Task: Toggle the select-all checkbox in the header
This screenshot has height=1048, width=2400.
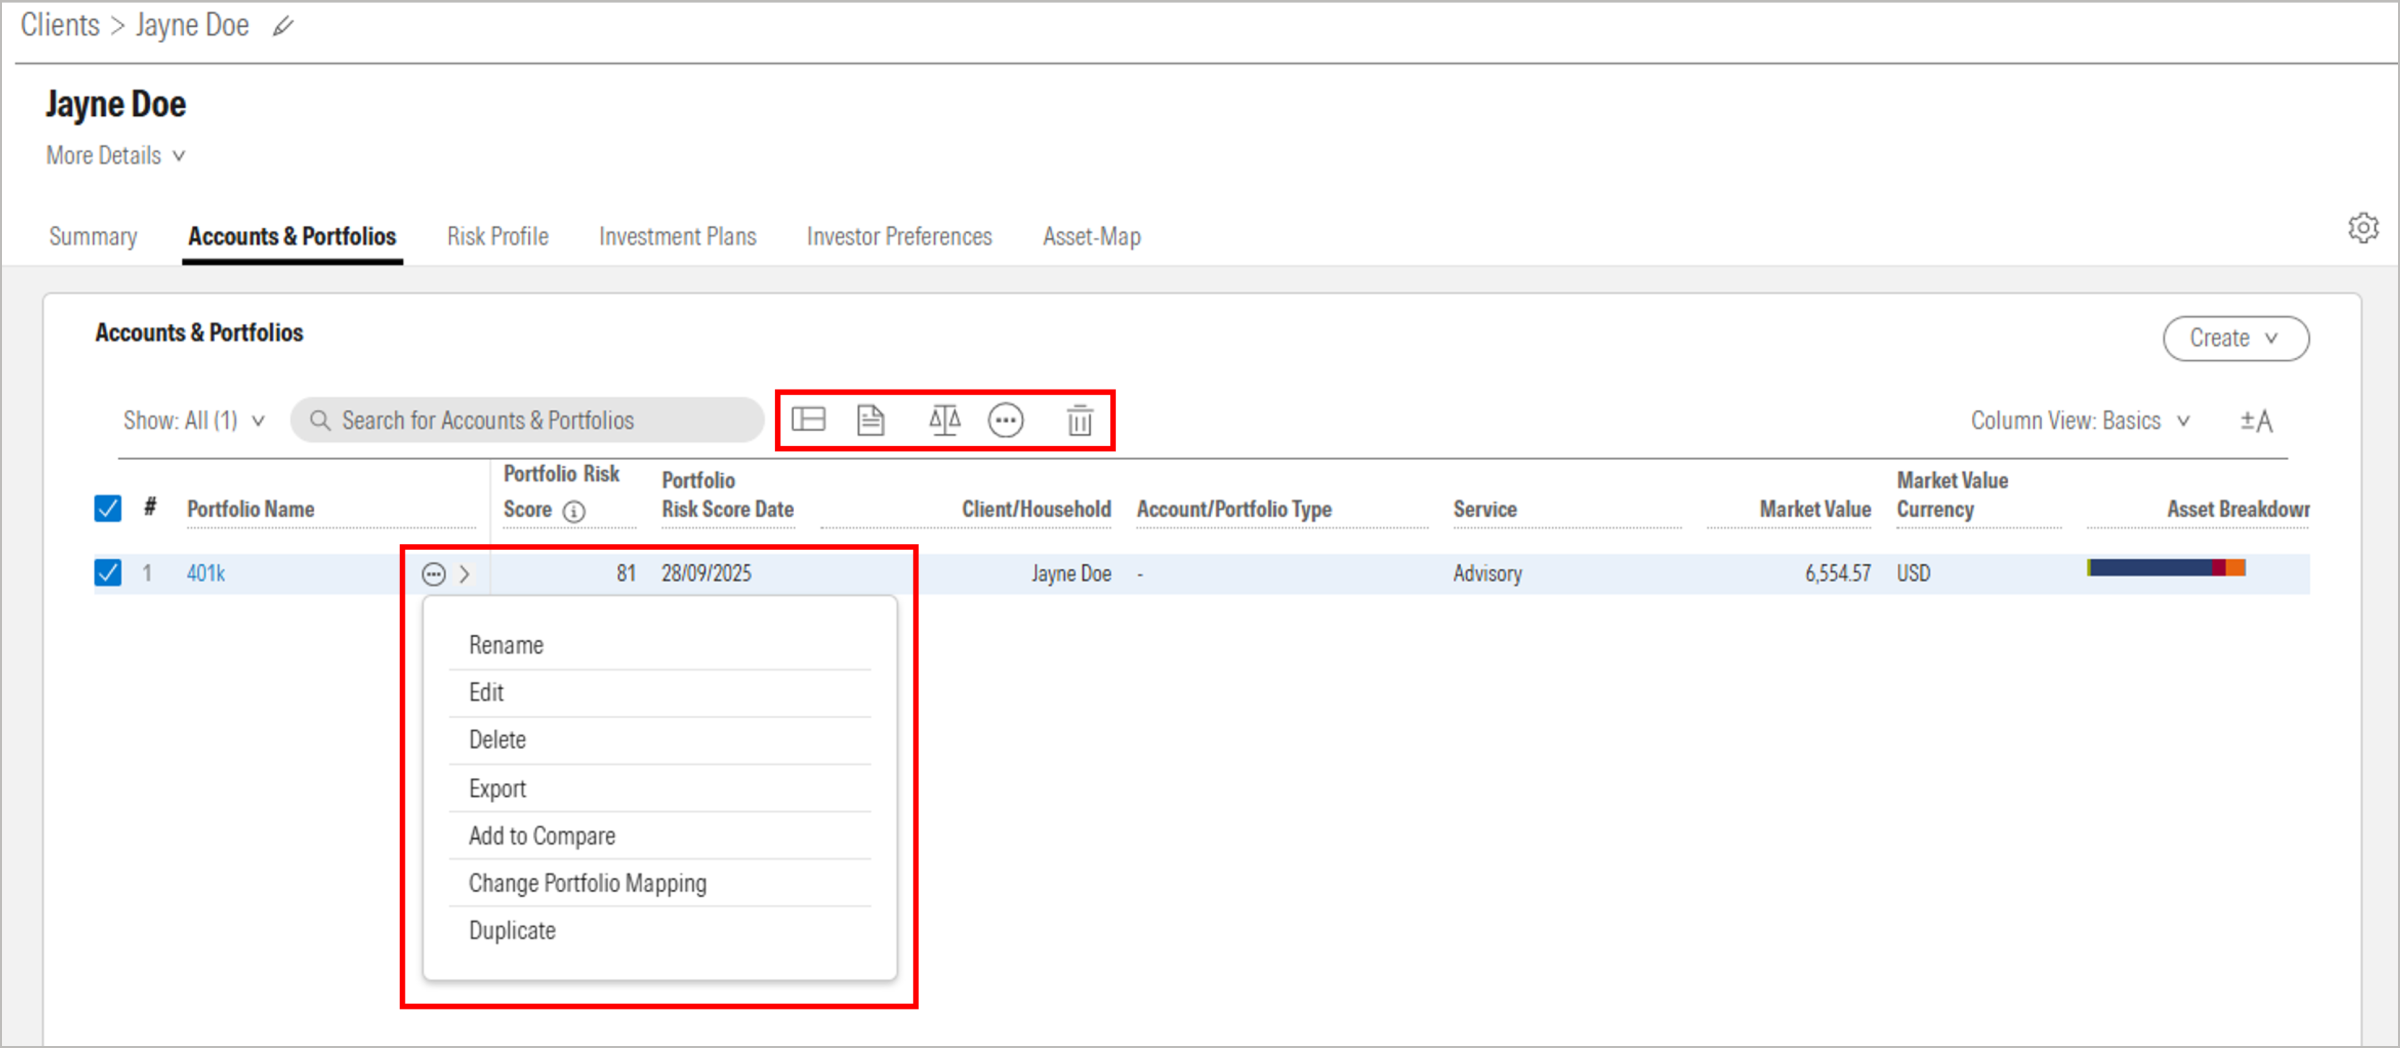Action: pyautogui.click(x=108, y=508)
